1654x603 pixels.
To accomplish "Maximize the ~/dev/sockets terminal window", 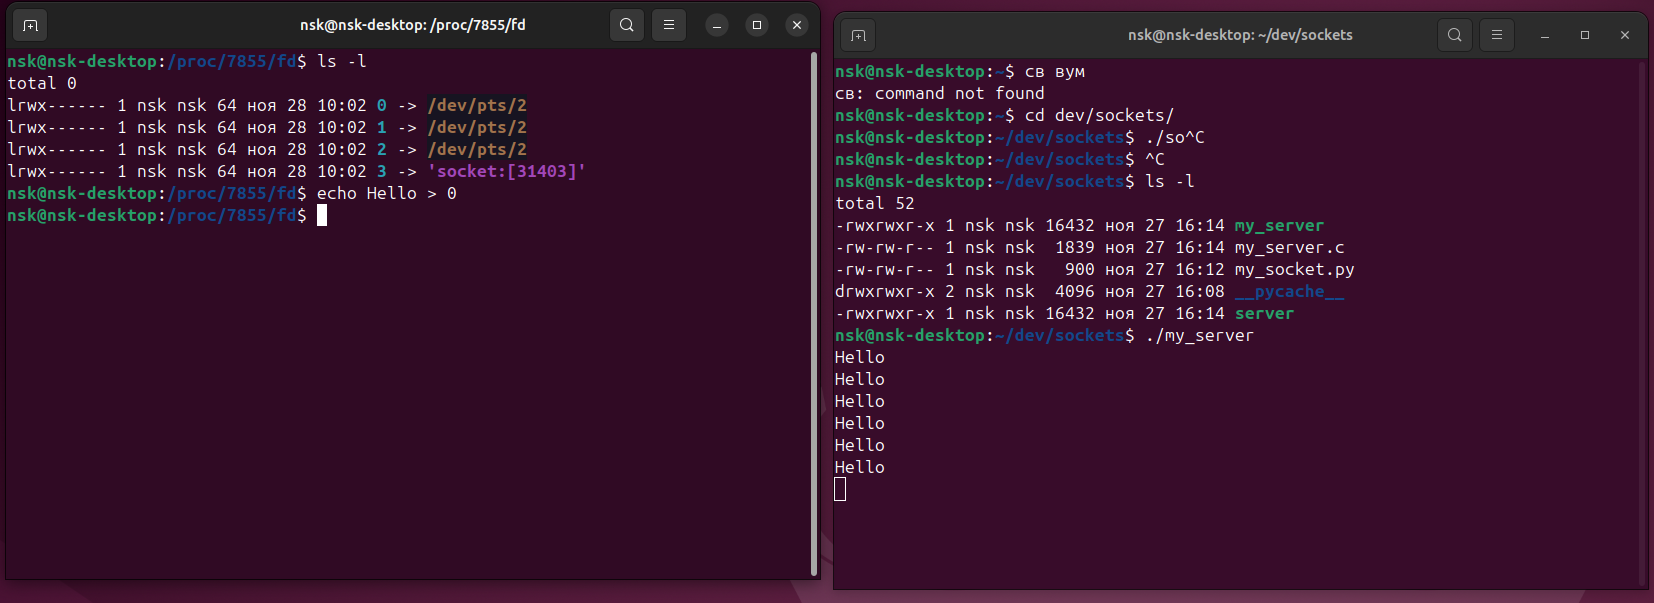I will pos(1585,35).
